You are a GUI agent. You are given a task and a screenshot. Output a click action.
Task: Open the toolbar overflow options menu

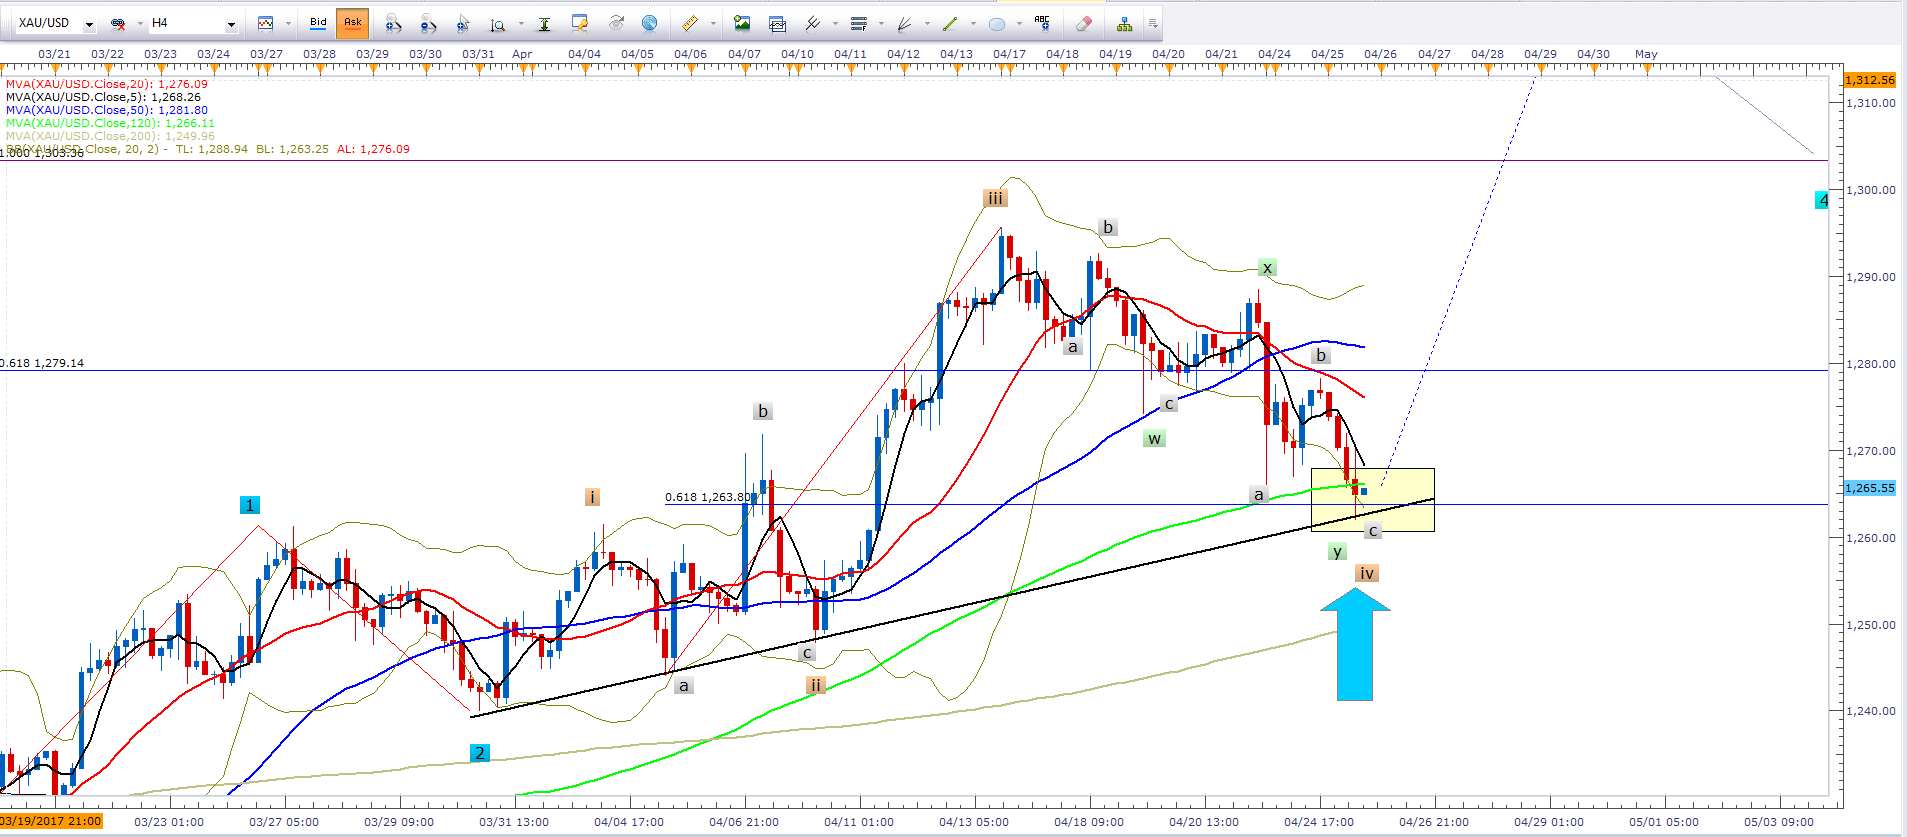click(1153, 23)
